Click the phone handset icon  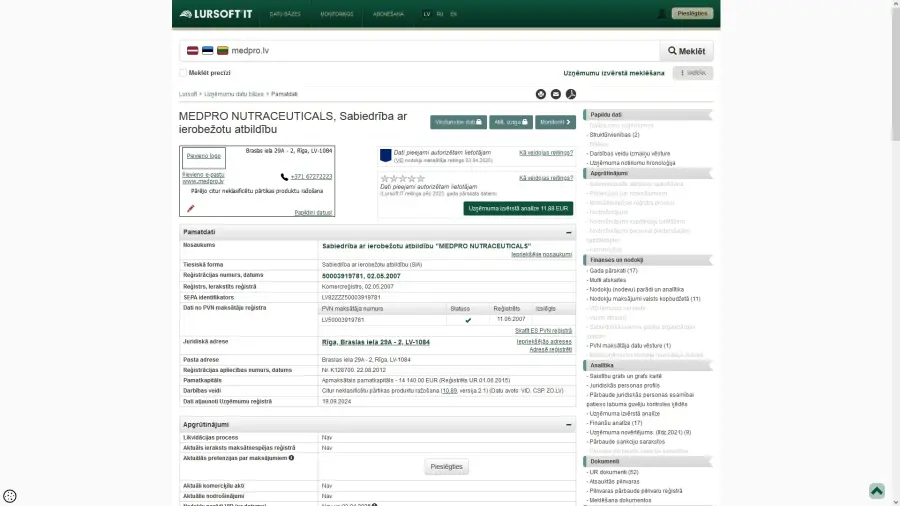[x=284, y=177]
